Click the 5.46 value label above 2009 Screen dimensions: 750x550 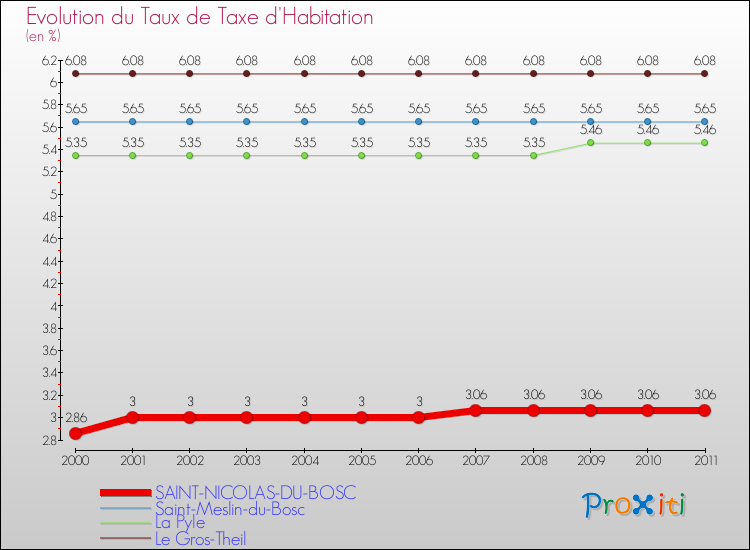point(591,130)
